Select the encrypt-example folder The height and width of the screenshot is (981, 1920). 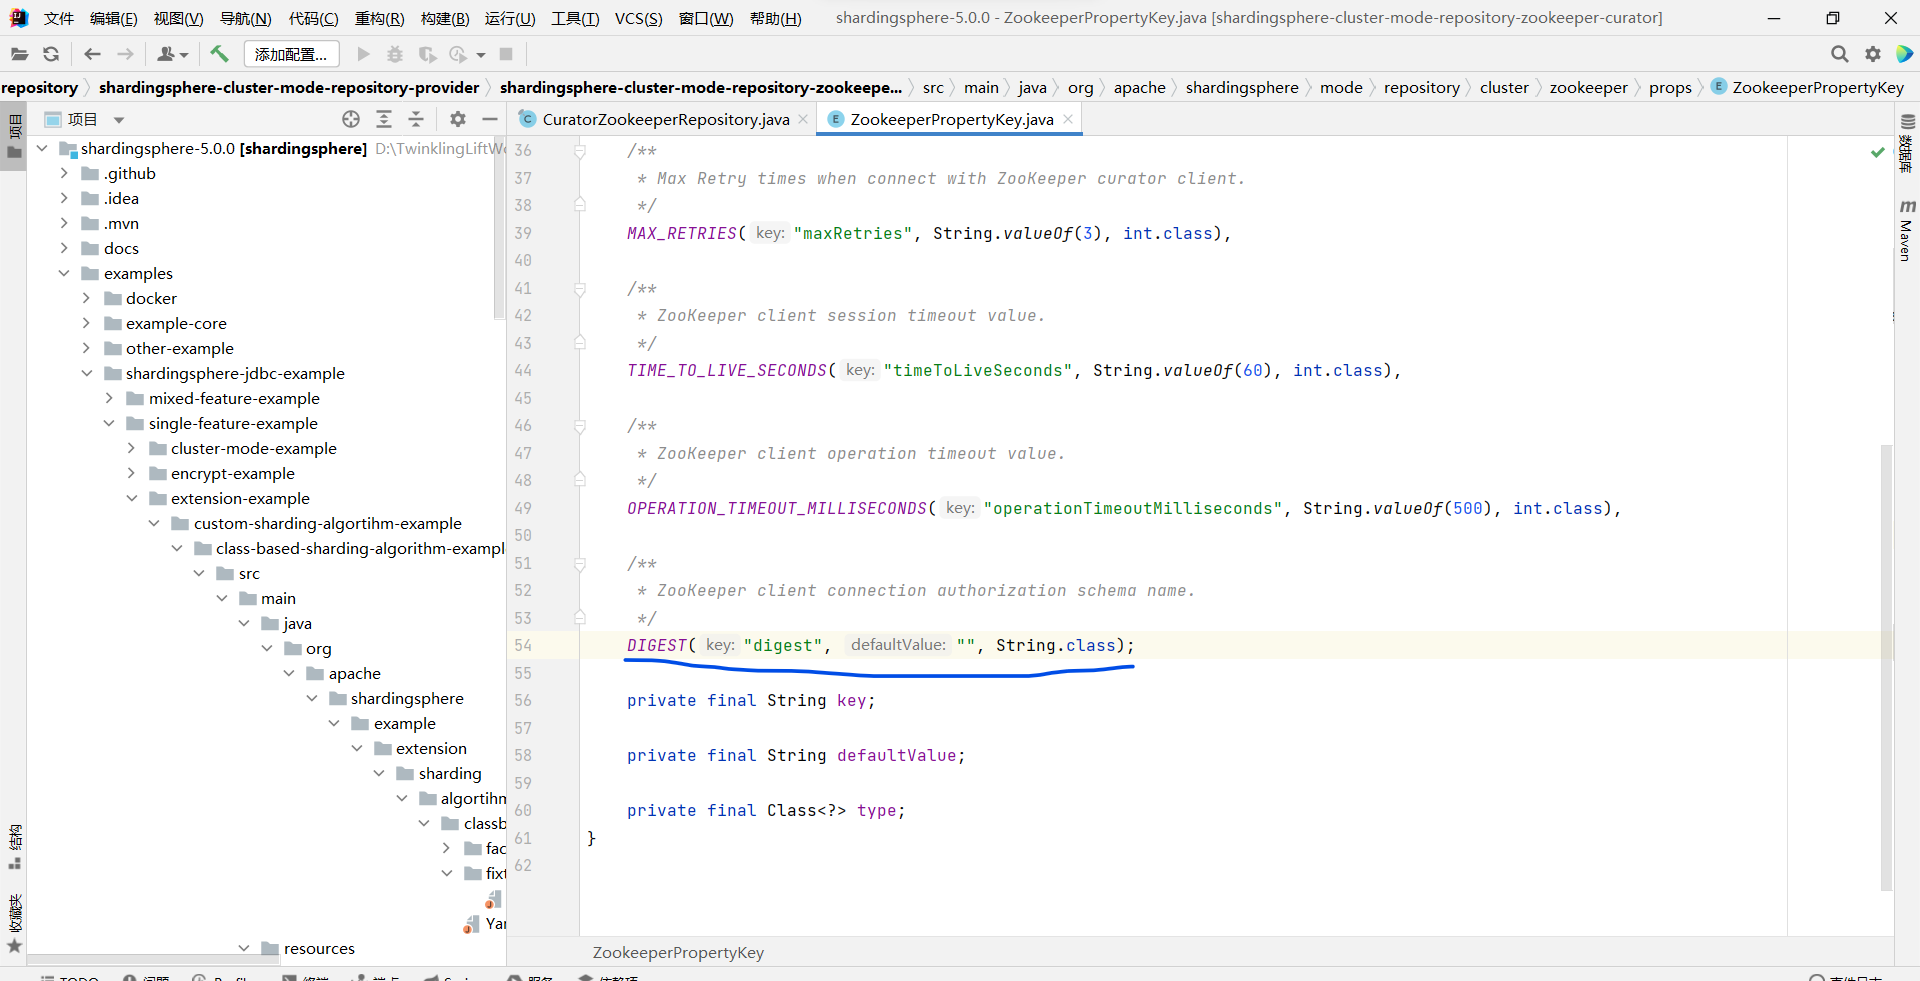tap(232, 473)
